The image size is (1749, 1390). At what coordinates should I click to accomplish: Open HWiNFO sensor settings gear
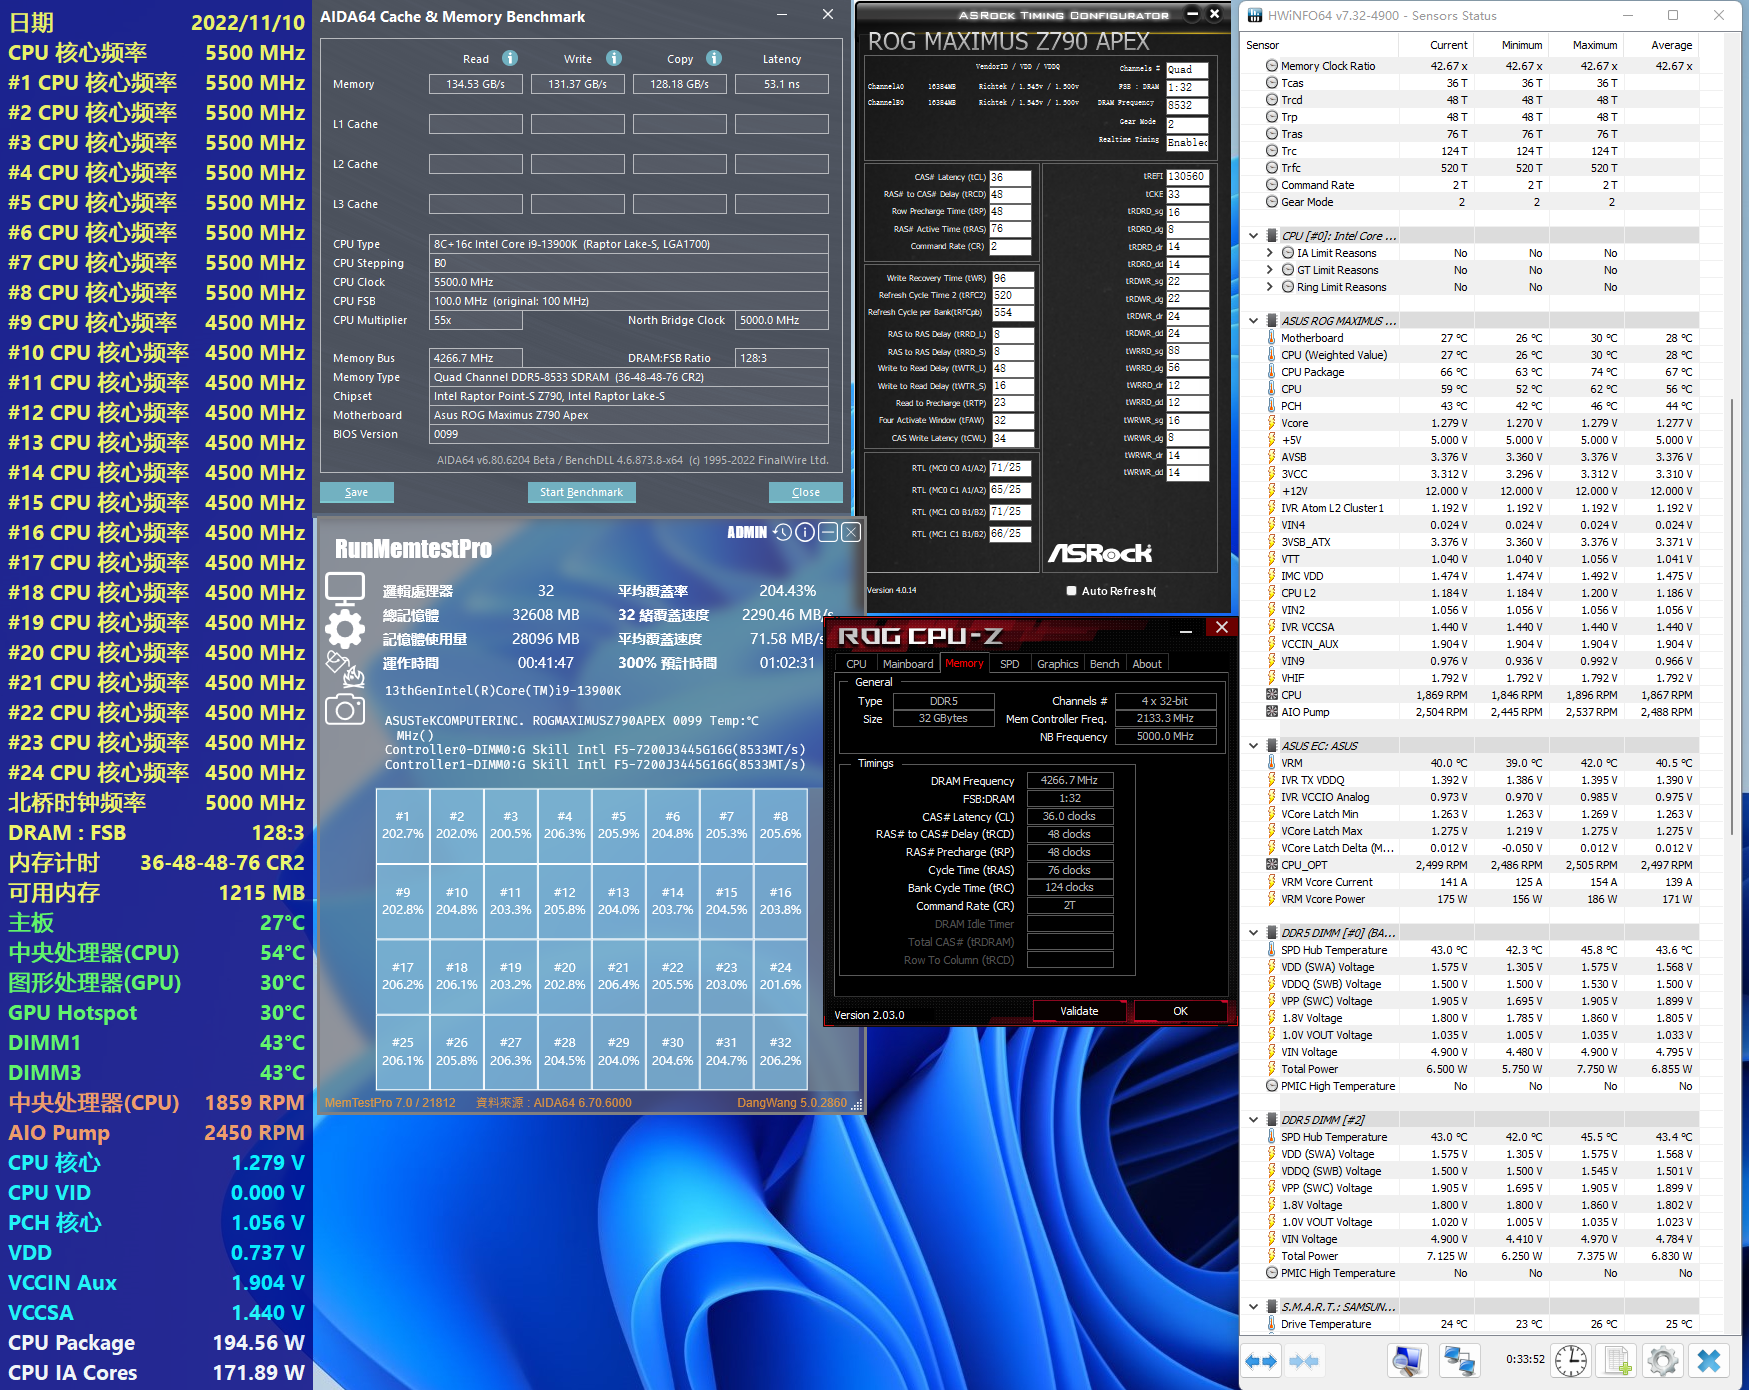1663,1361
